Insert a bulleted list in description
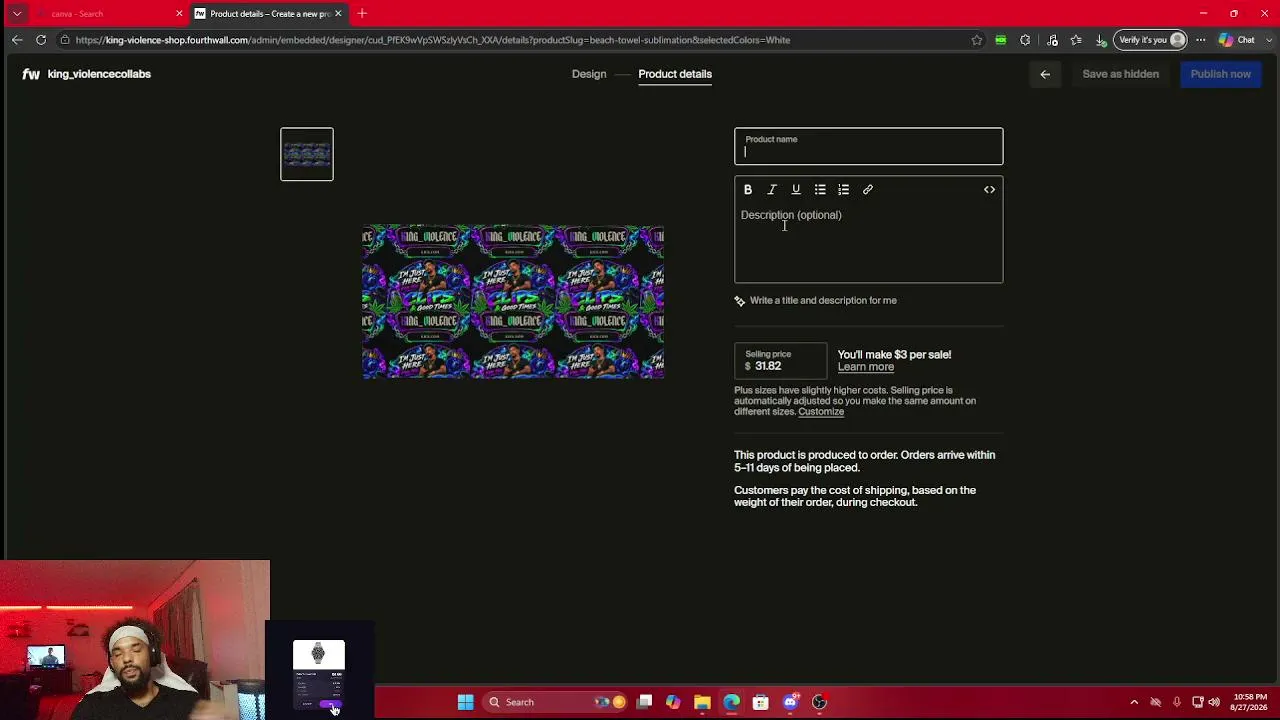 click(x=820, y=190)
